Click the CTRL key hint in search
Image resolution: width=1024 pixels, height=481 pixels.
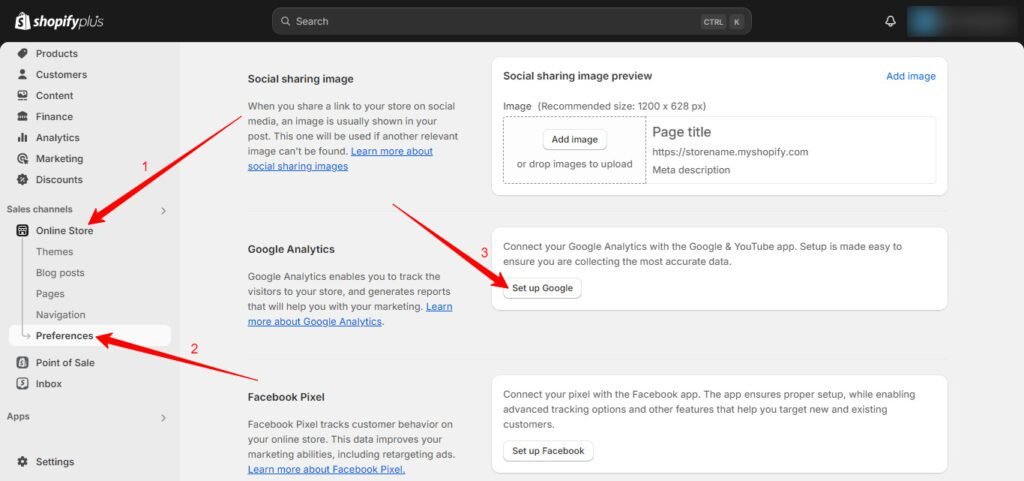pos(713,22)
